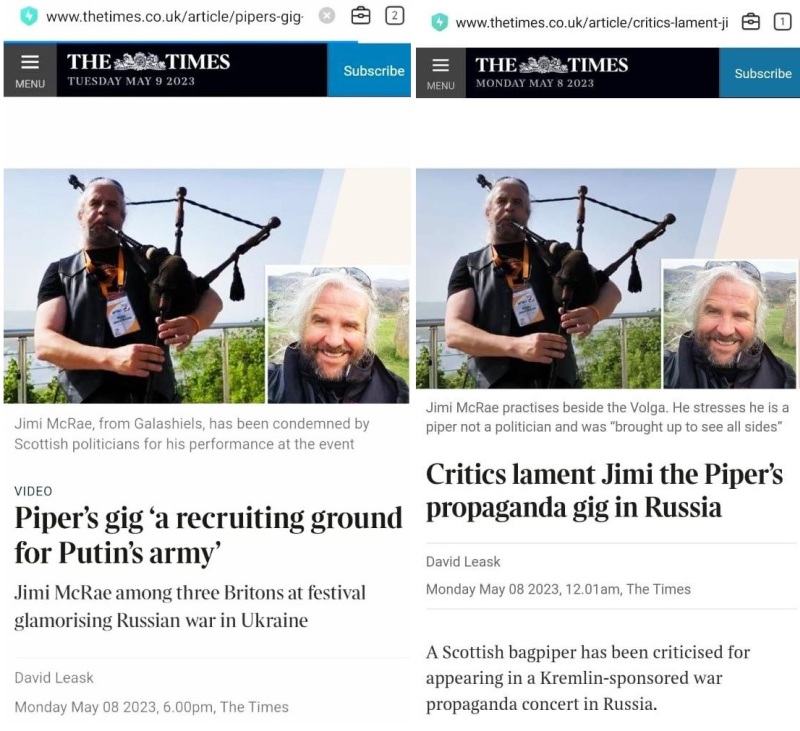Edit the critics-lament URL address field

pos(592,22)
